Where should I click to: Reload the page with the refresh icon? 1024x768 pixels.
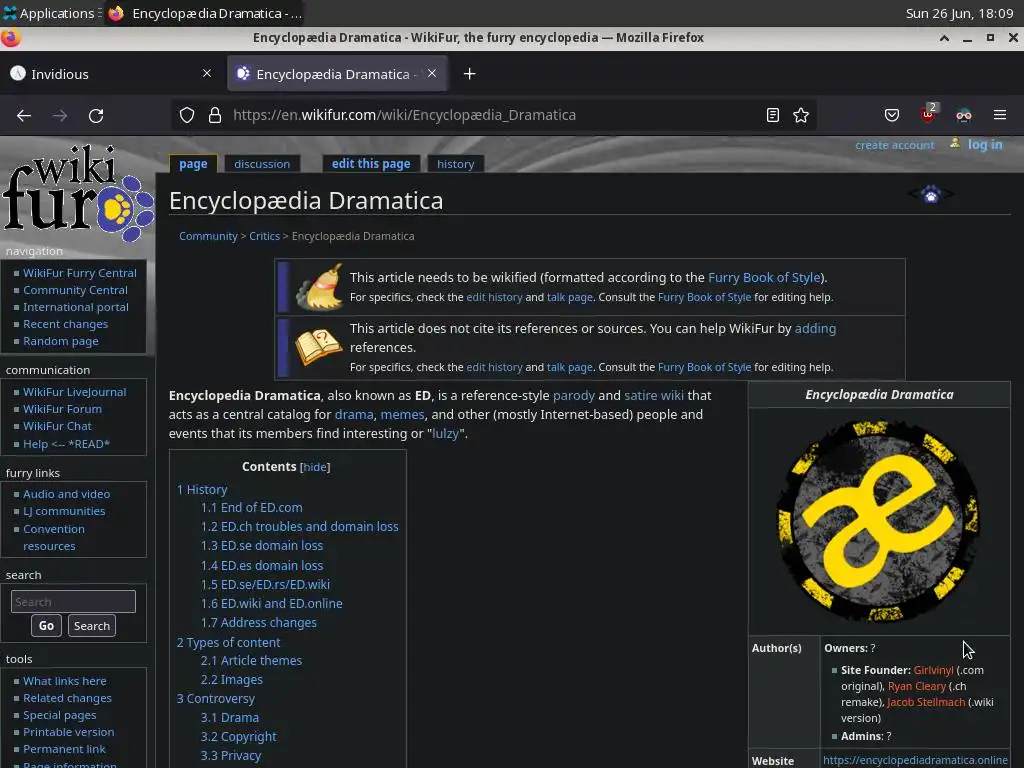(x=96, y=116)
